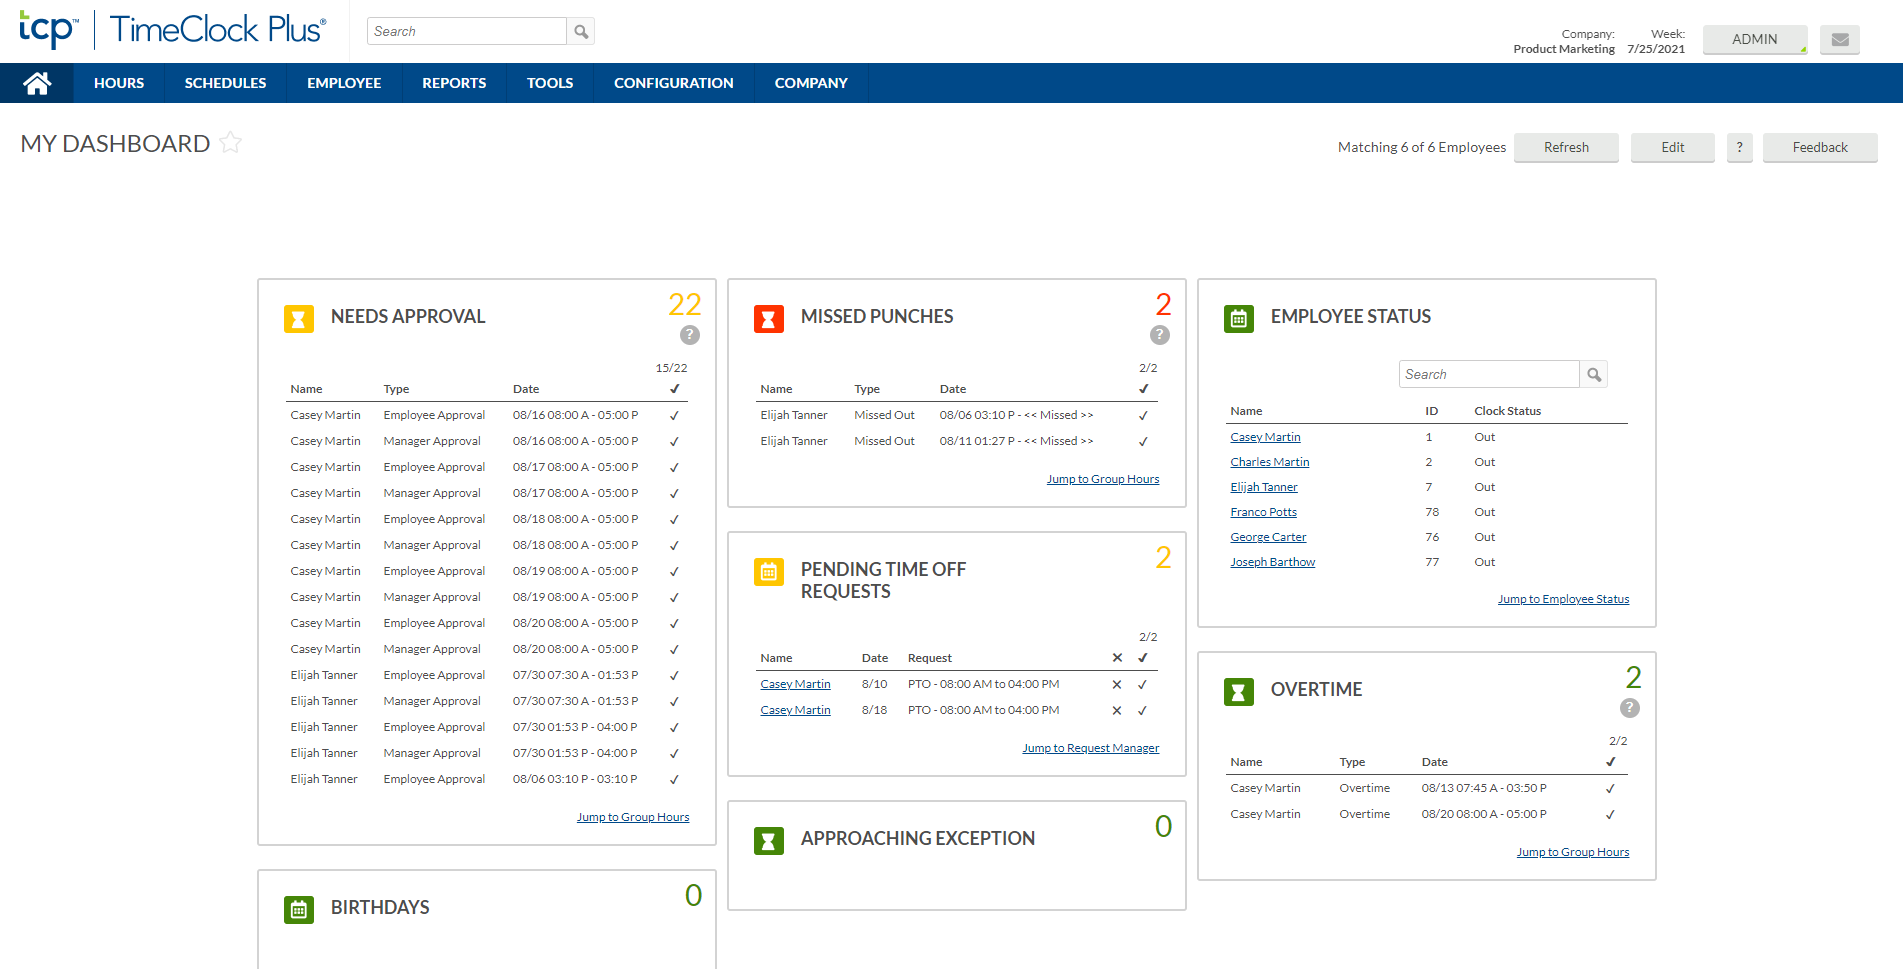The image size is (1903, 969).
Task: Focus the Employee Status search field
Action: [x=1489, y=374]
